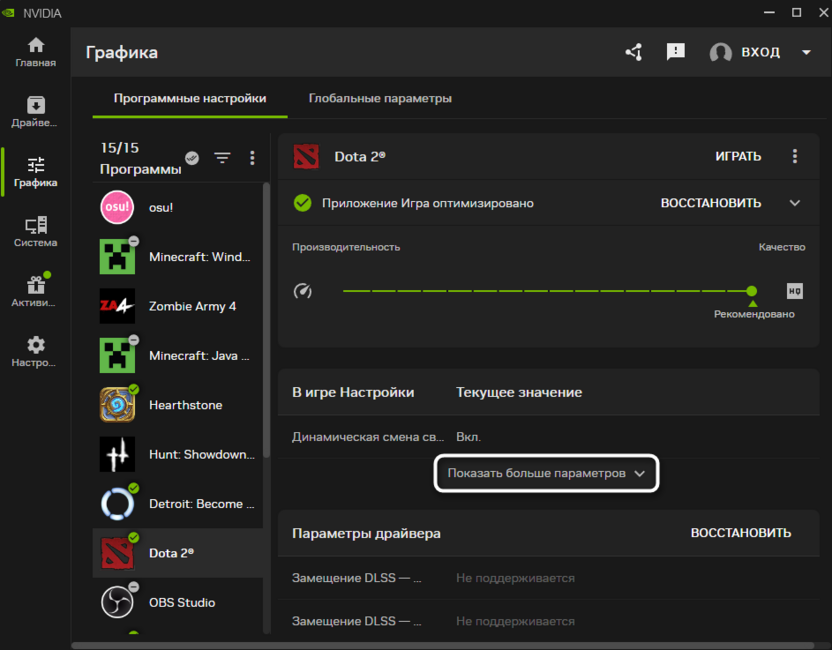
Task: Open the Система sidebar section
Action: [x=36, y=232]
